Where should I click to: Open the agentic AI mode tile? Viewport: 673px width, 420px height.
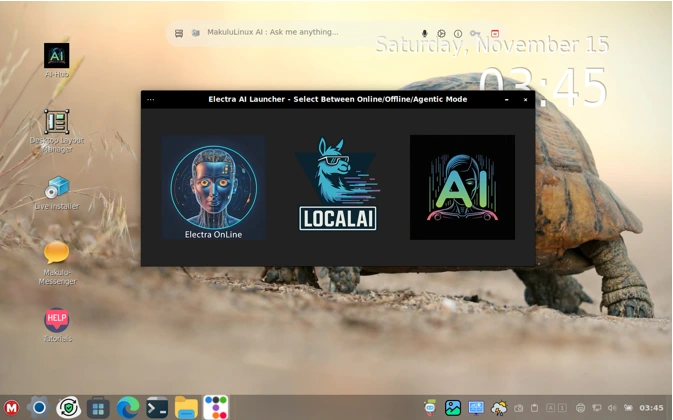(462, 187)
